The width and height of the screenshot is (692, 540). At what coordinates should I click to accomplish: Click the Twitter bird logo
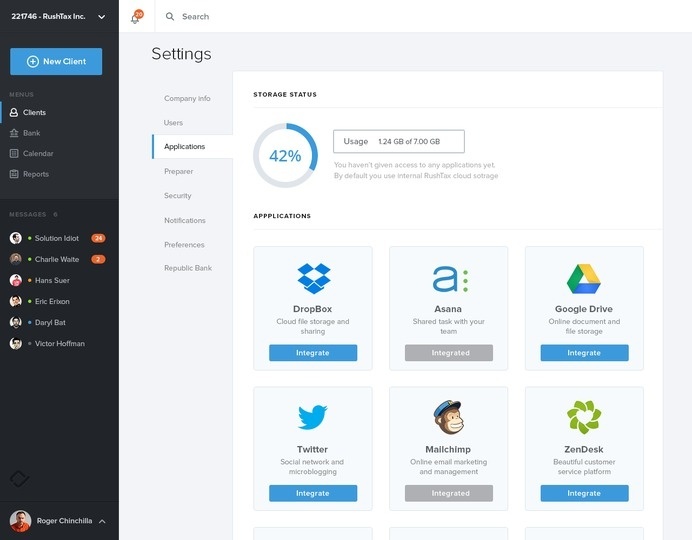(312, 417)
